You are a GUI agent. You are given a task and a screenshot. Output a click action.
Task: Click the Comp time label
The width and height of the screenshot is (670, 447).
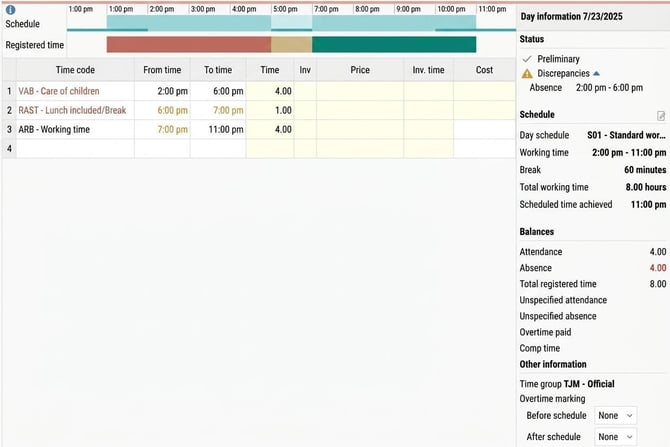coord(539,348)
